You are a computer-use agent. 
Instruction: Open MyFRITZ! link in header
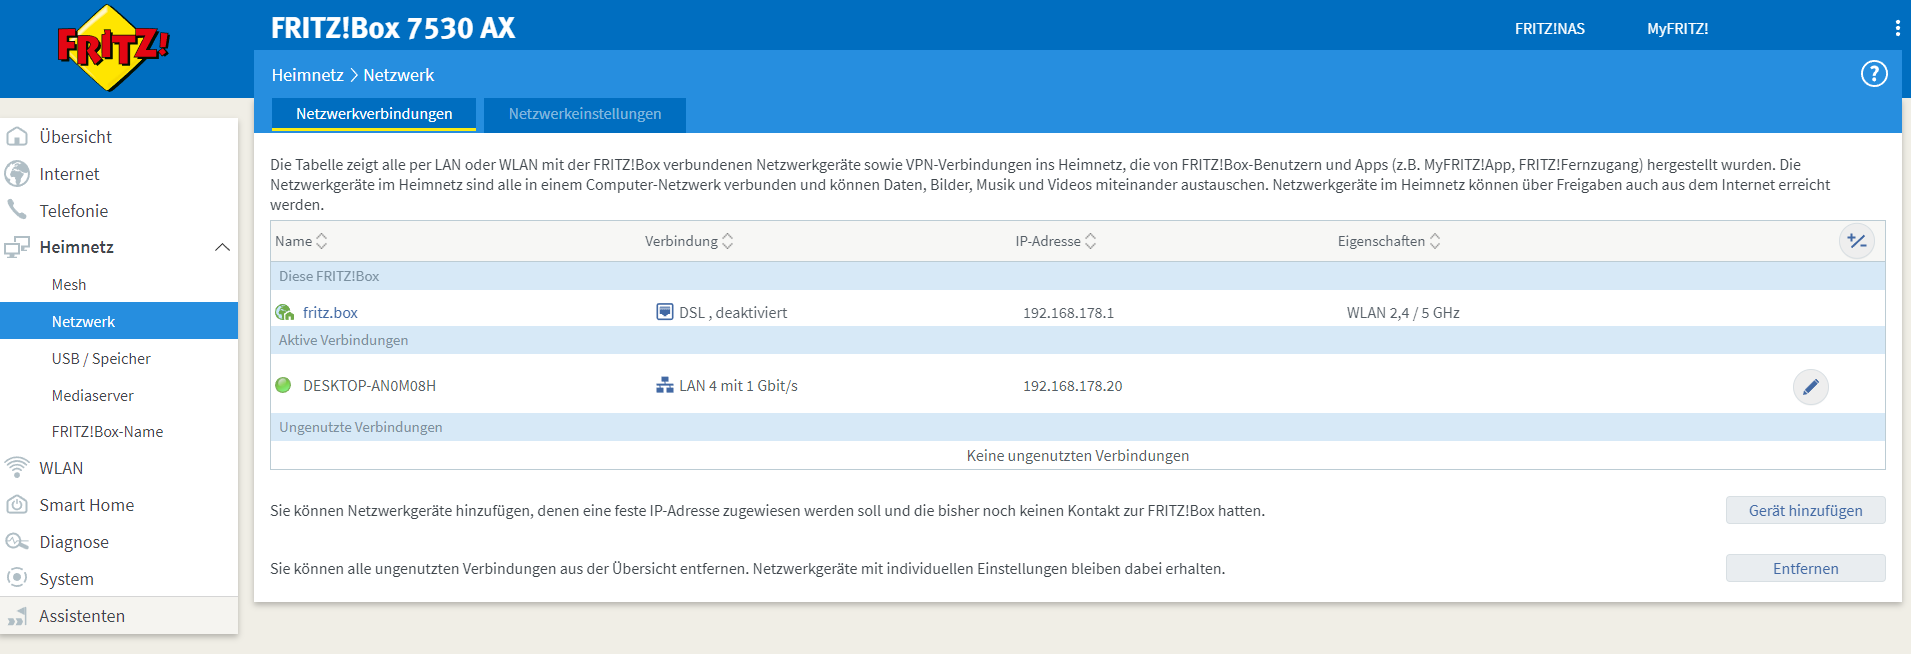(x=1677, y=28)
